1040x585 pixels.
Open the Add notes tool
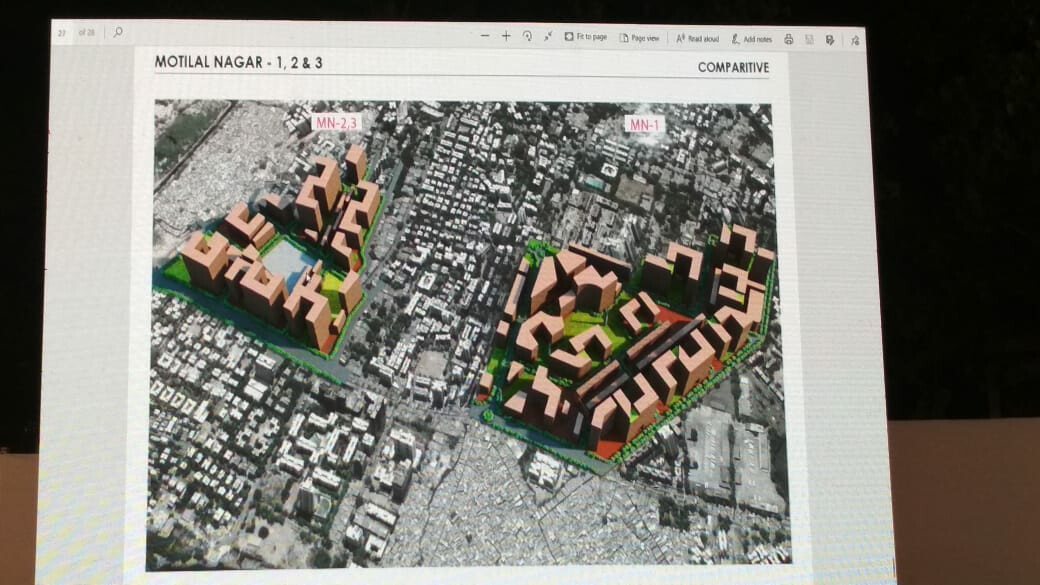pyautogui.click(x=752, y=39)
